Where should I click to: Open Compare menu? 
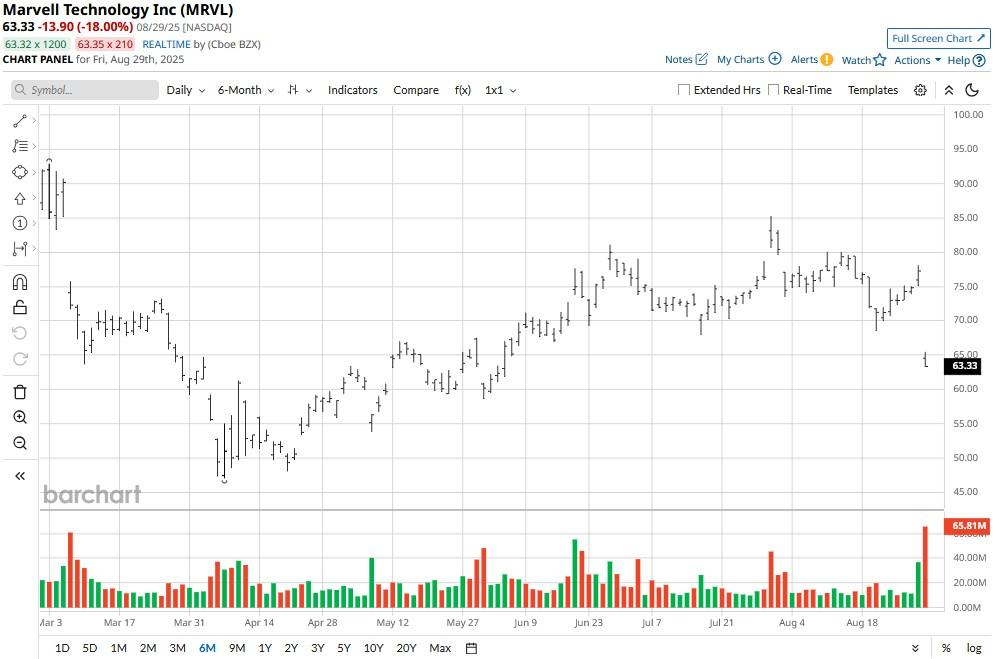(416, 90)
